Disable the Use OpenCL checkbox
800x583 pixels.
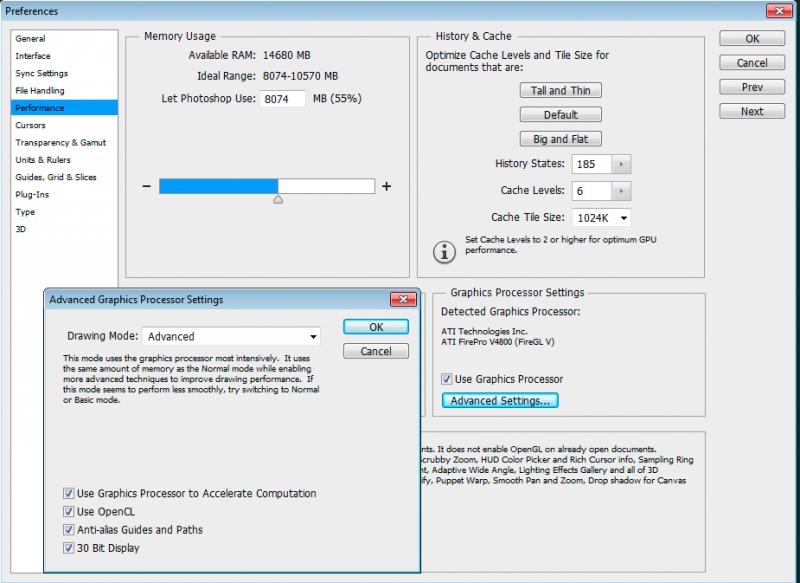click(x=68, y=512)
